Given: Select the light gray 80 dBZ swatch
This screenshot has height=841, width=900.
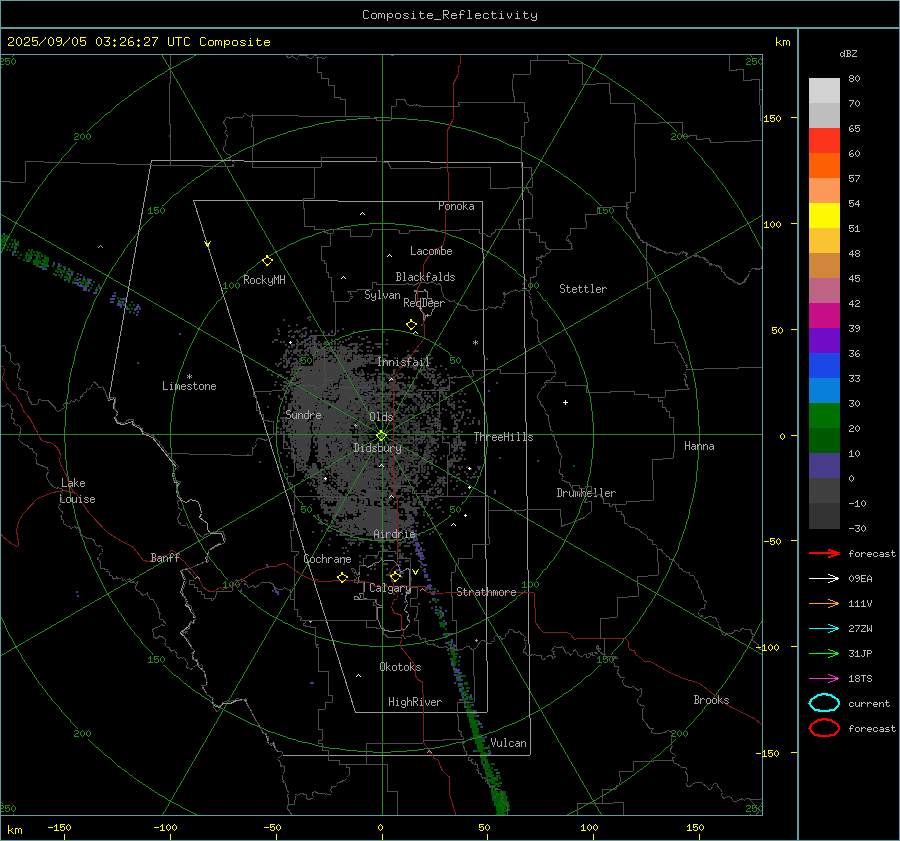Looking at the screenshot, I should 824,91.
